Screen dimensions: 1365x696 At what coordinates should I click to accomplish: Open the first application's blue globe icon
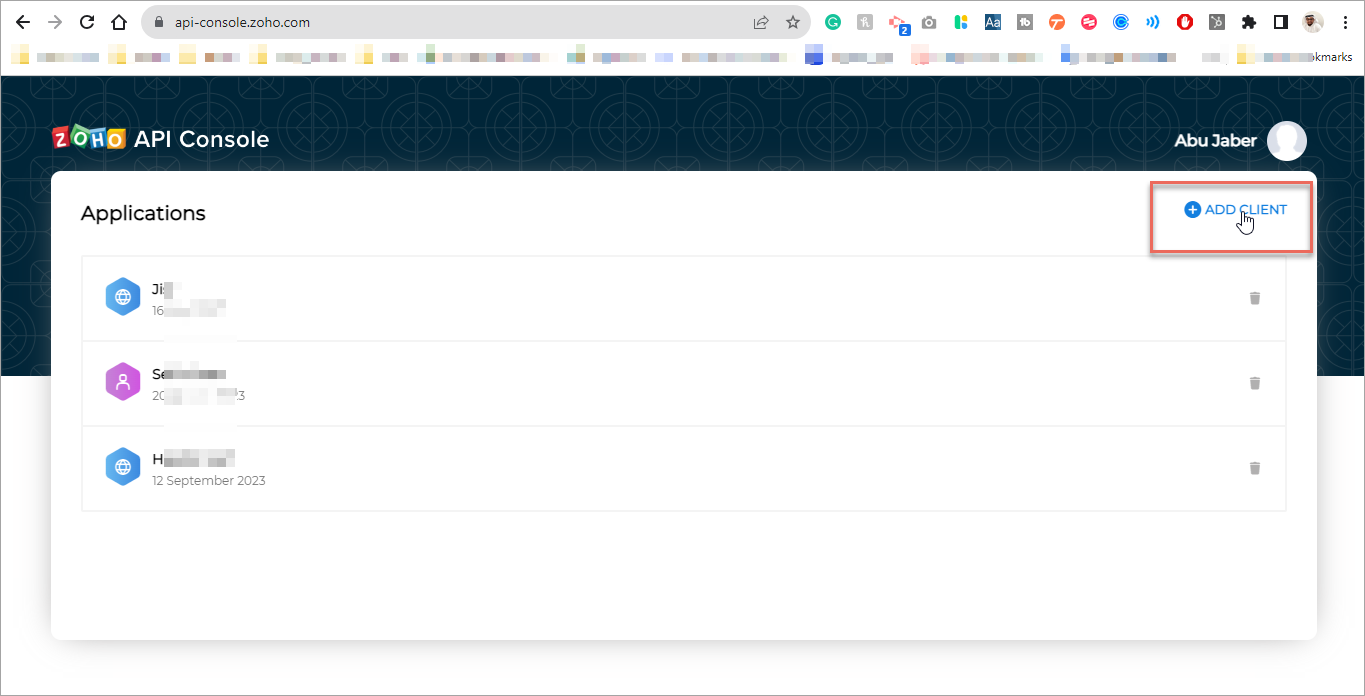pyautogui.click(x=123, y=297)
